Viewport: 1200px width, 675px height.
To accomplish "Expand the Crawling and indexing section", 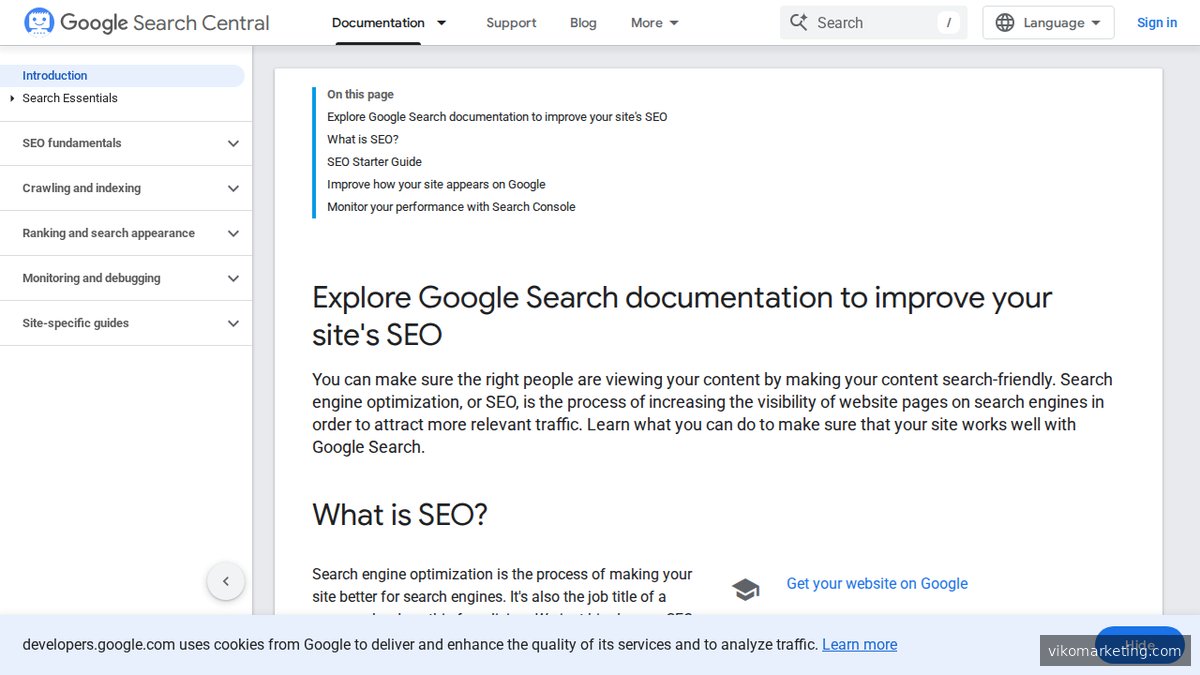I will click(232, 188).
